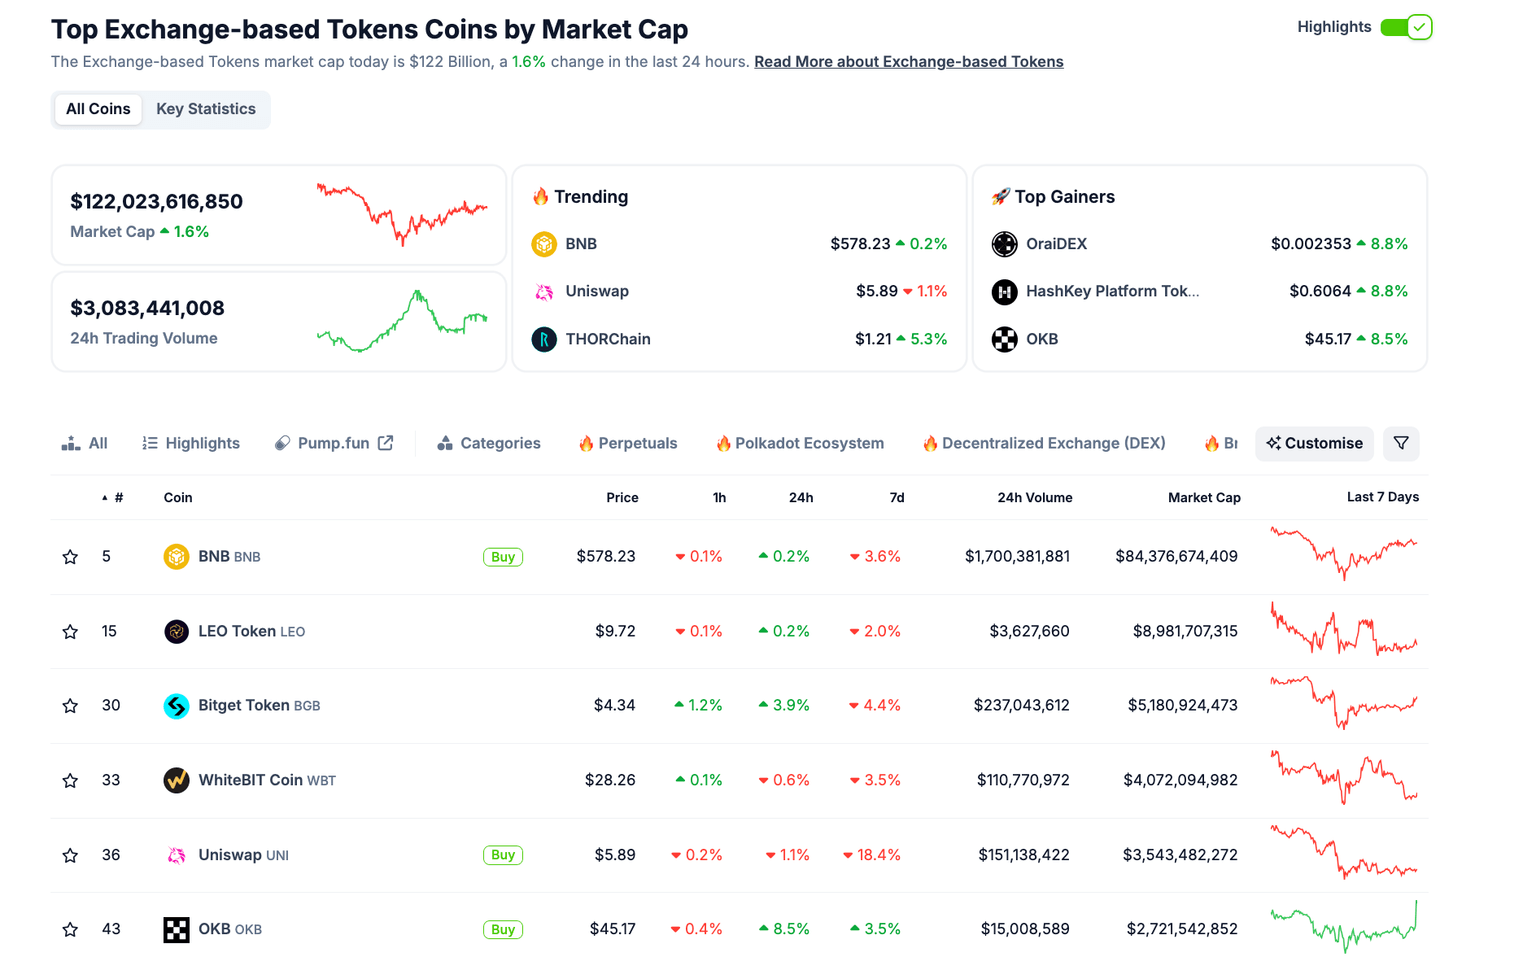Screen dimensions: 1536x967
Task: Disable the Highlights toggle
Action: tap(1406, 27)
